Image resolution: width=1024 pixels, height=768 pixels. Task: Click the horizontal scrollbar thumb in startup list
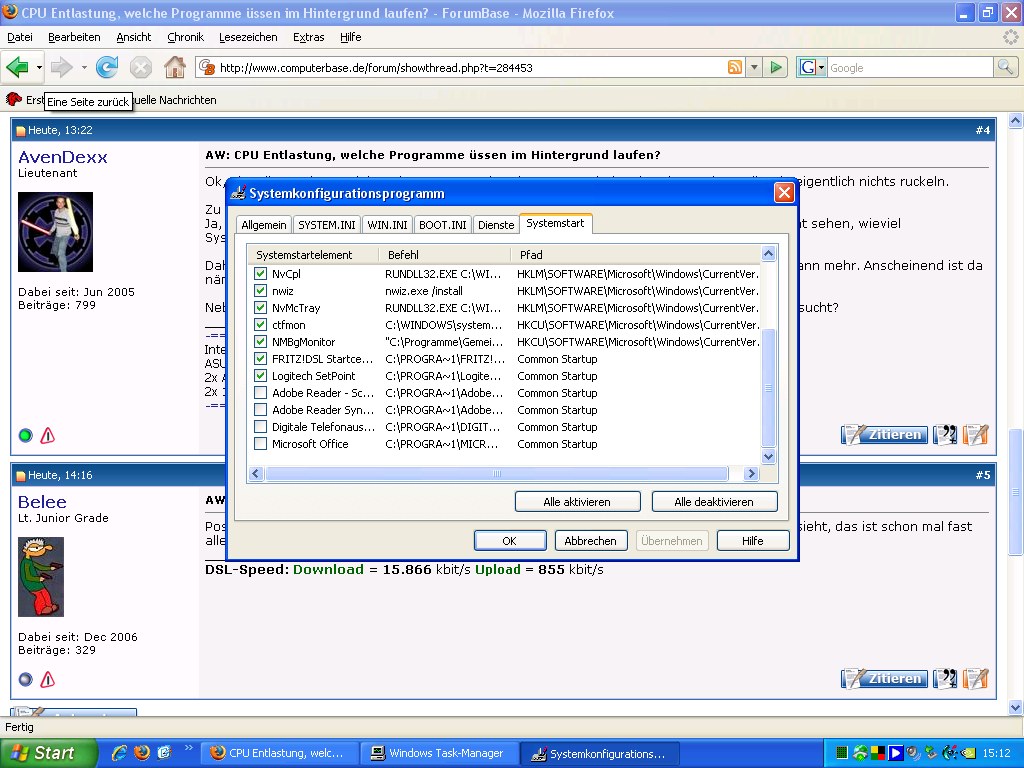click(x=497, y=473)
